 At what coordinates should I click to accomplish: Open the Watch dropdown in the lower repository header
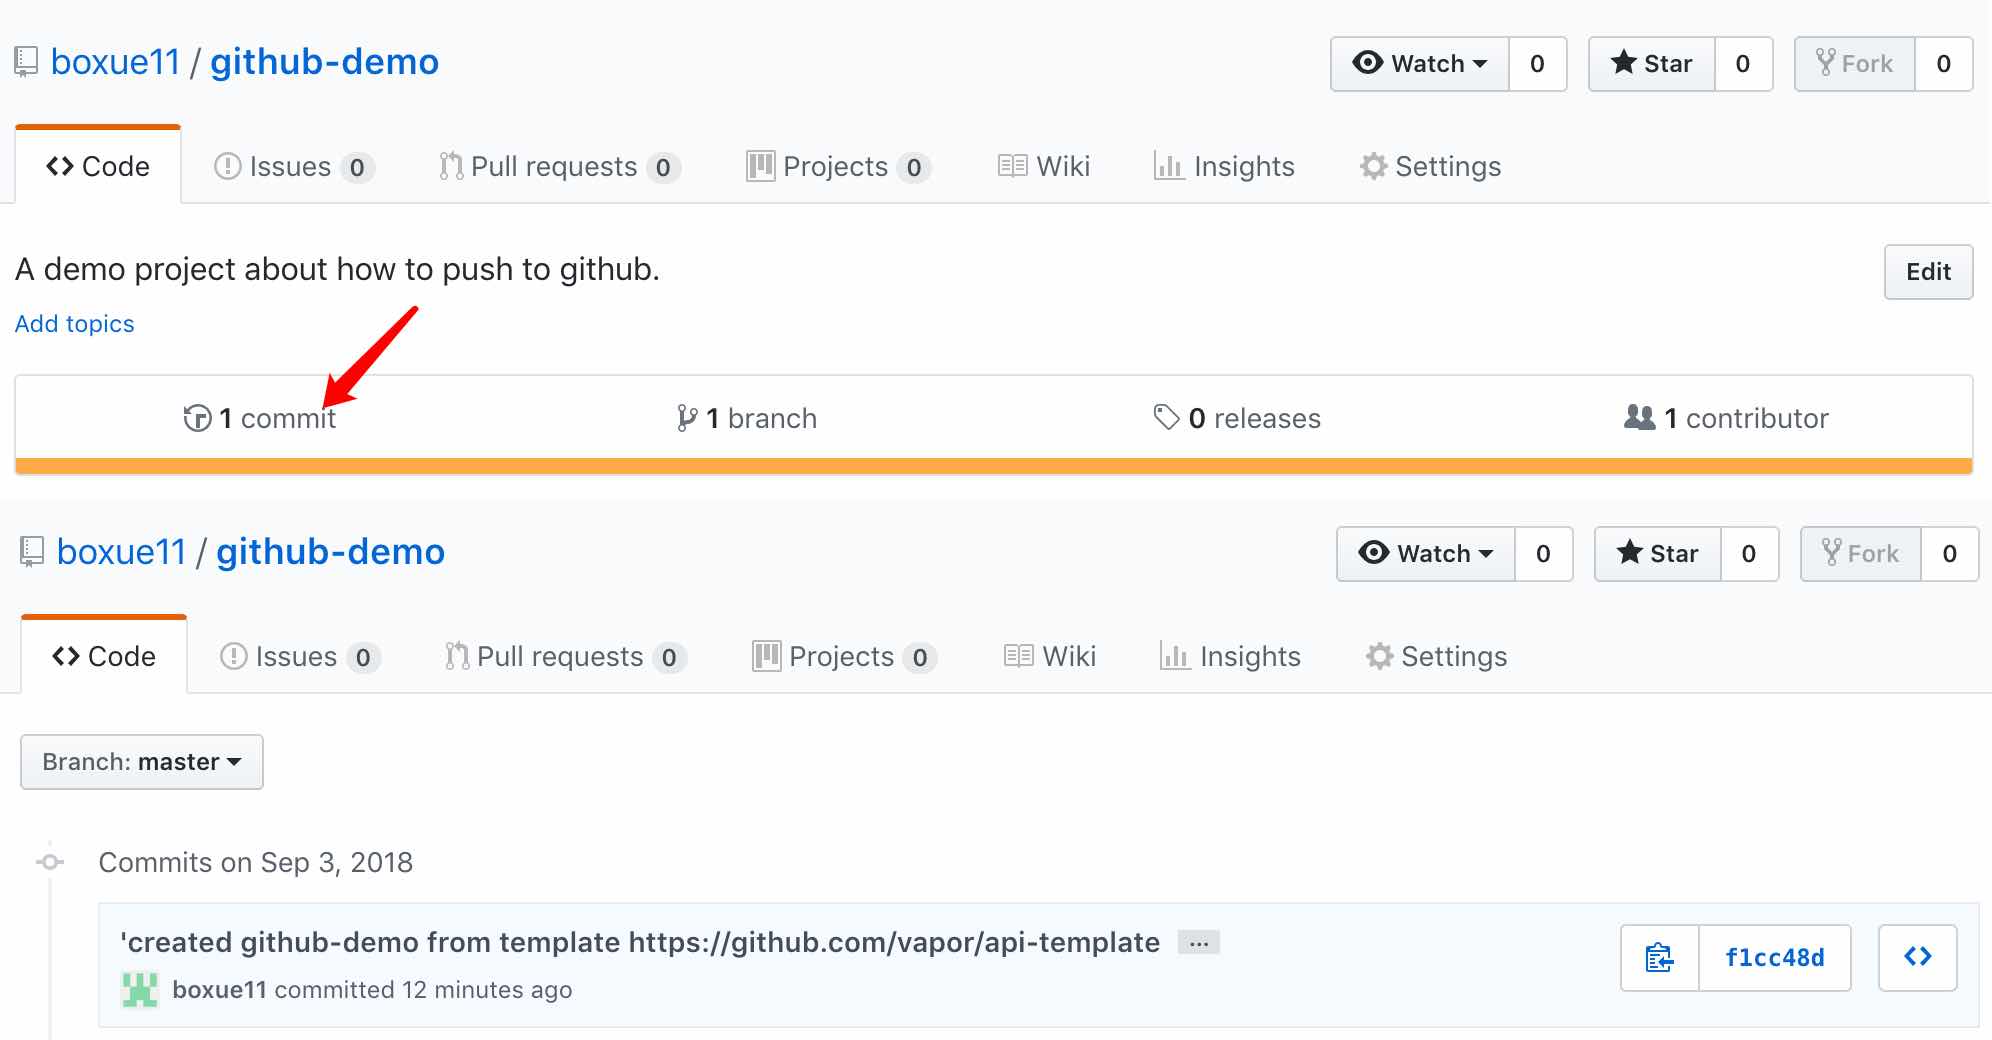(x=1426, y=554)
